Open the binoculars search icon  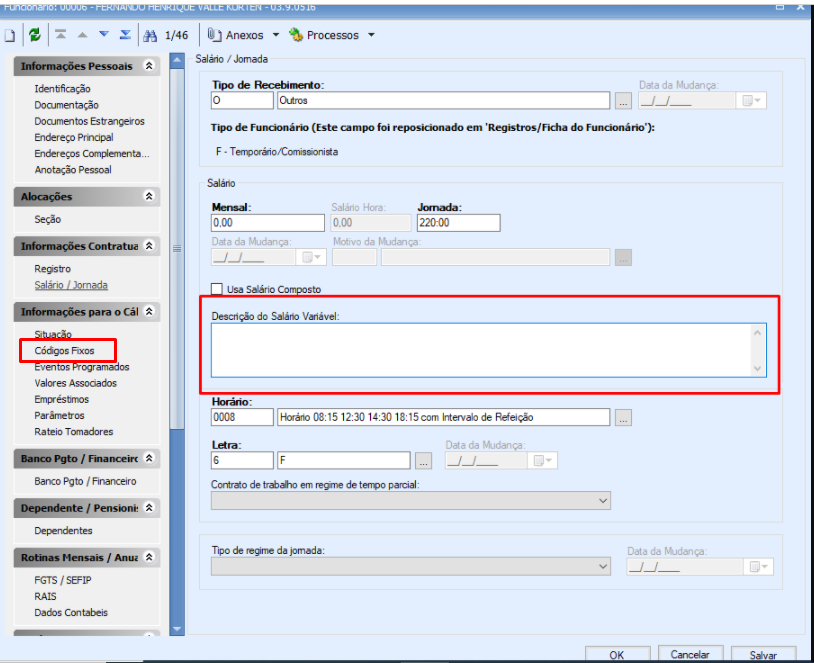coord(150,35)
